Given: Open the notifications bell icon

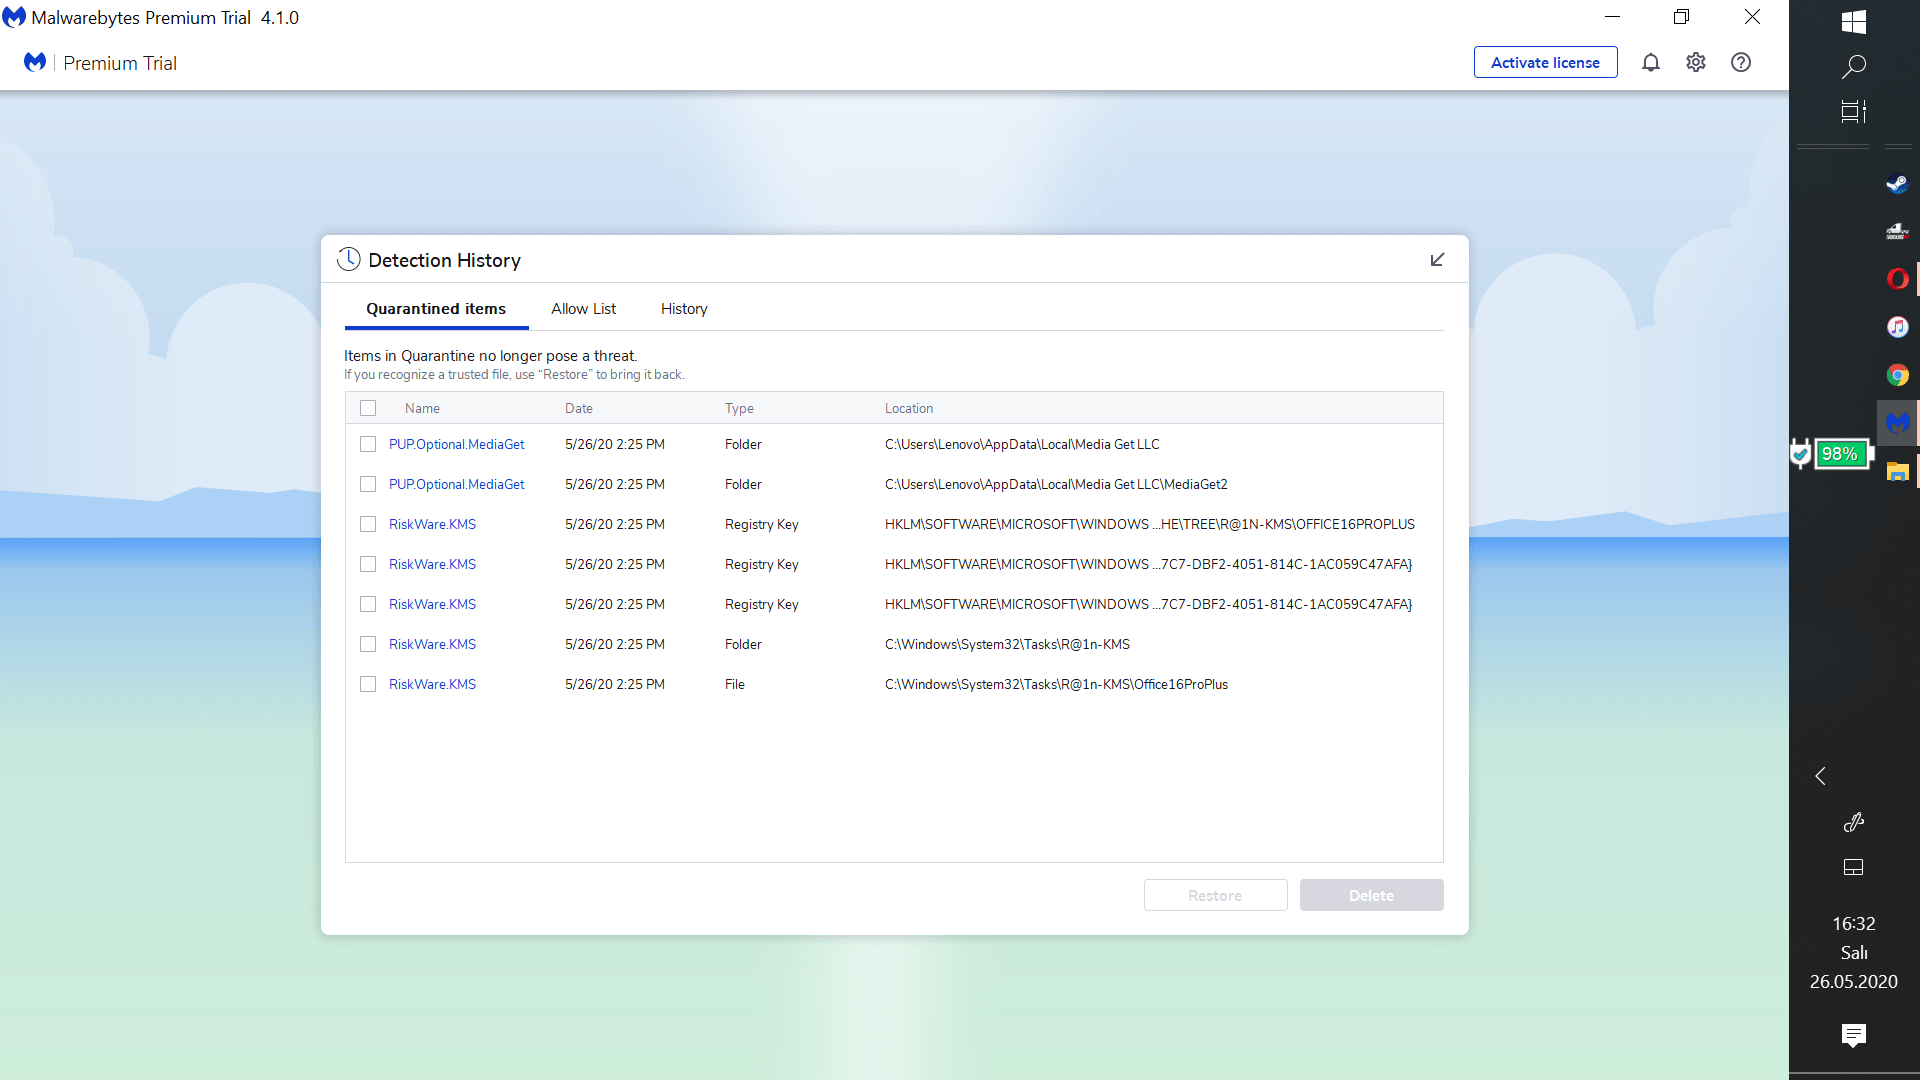Looking at the screenshot, I should [1650, 62].
